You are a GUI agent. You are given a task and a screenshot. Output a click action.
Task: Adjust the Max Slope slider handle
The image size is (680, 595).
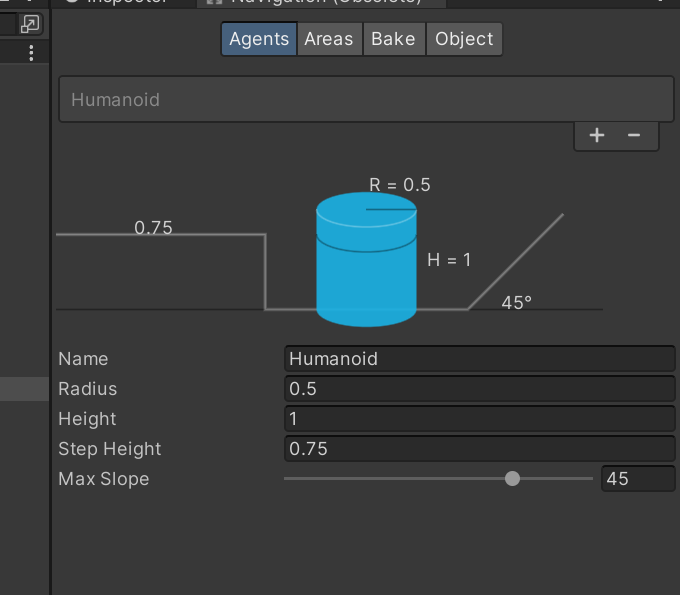(x=512, y=479)
